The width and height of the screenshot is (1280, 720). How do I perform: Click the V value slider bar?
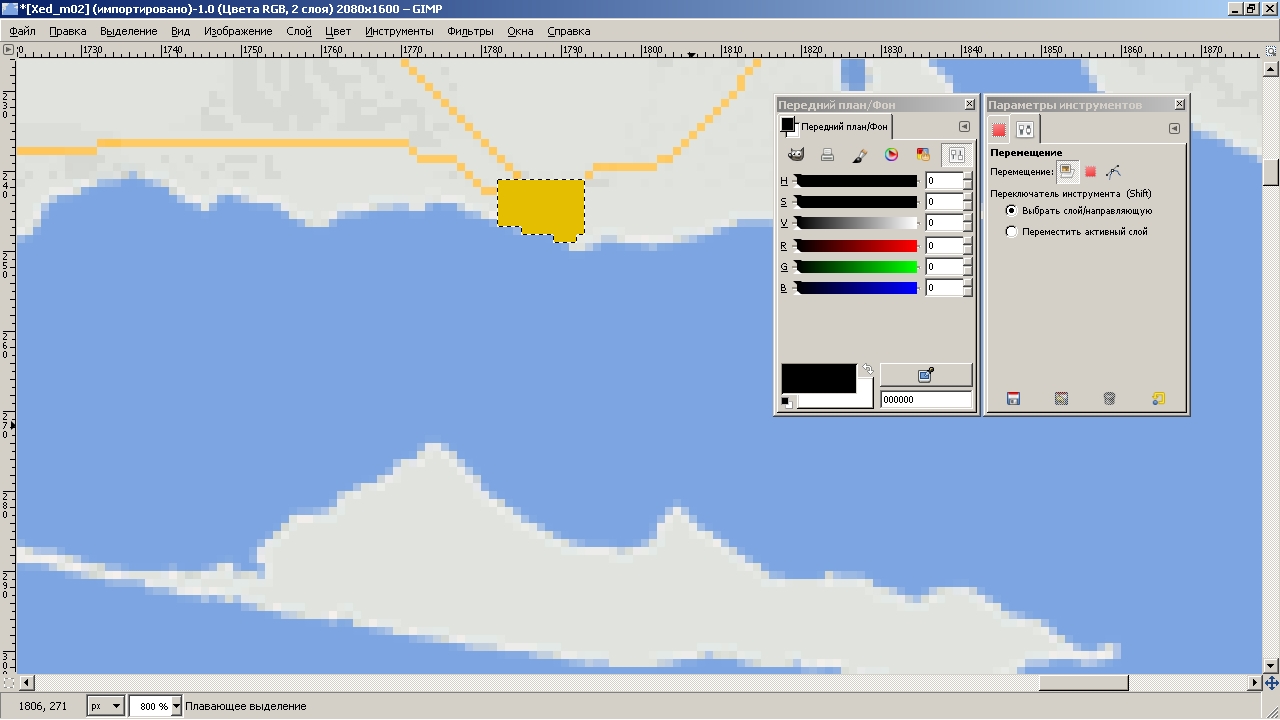pyautogui.click(x=856, y=223)
